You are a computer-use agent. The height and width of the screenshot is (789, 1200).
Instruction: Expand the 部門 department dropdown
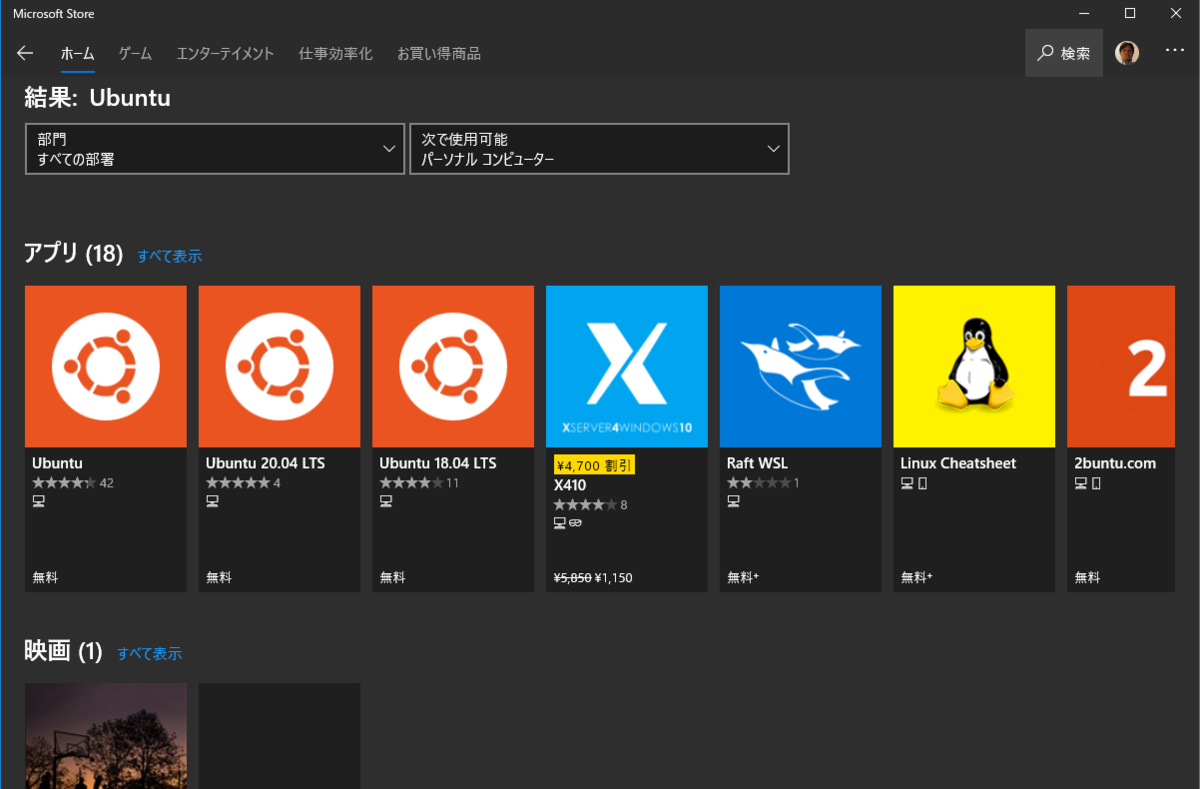click(215, 149)
